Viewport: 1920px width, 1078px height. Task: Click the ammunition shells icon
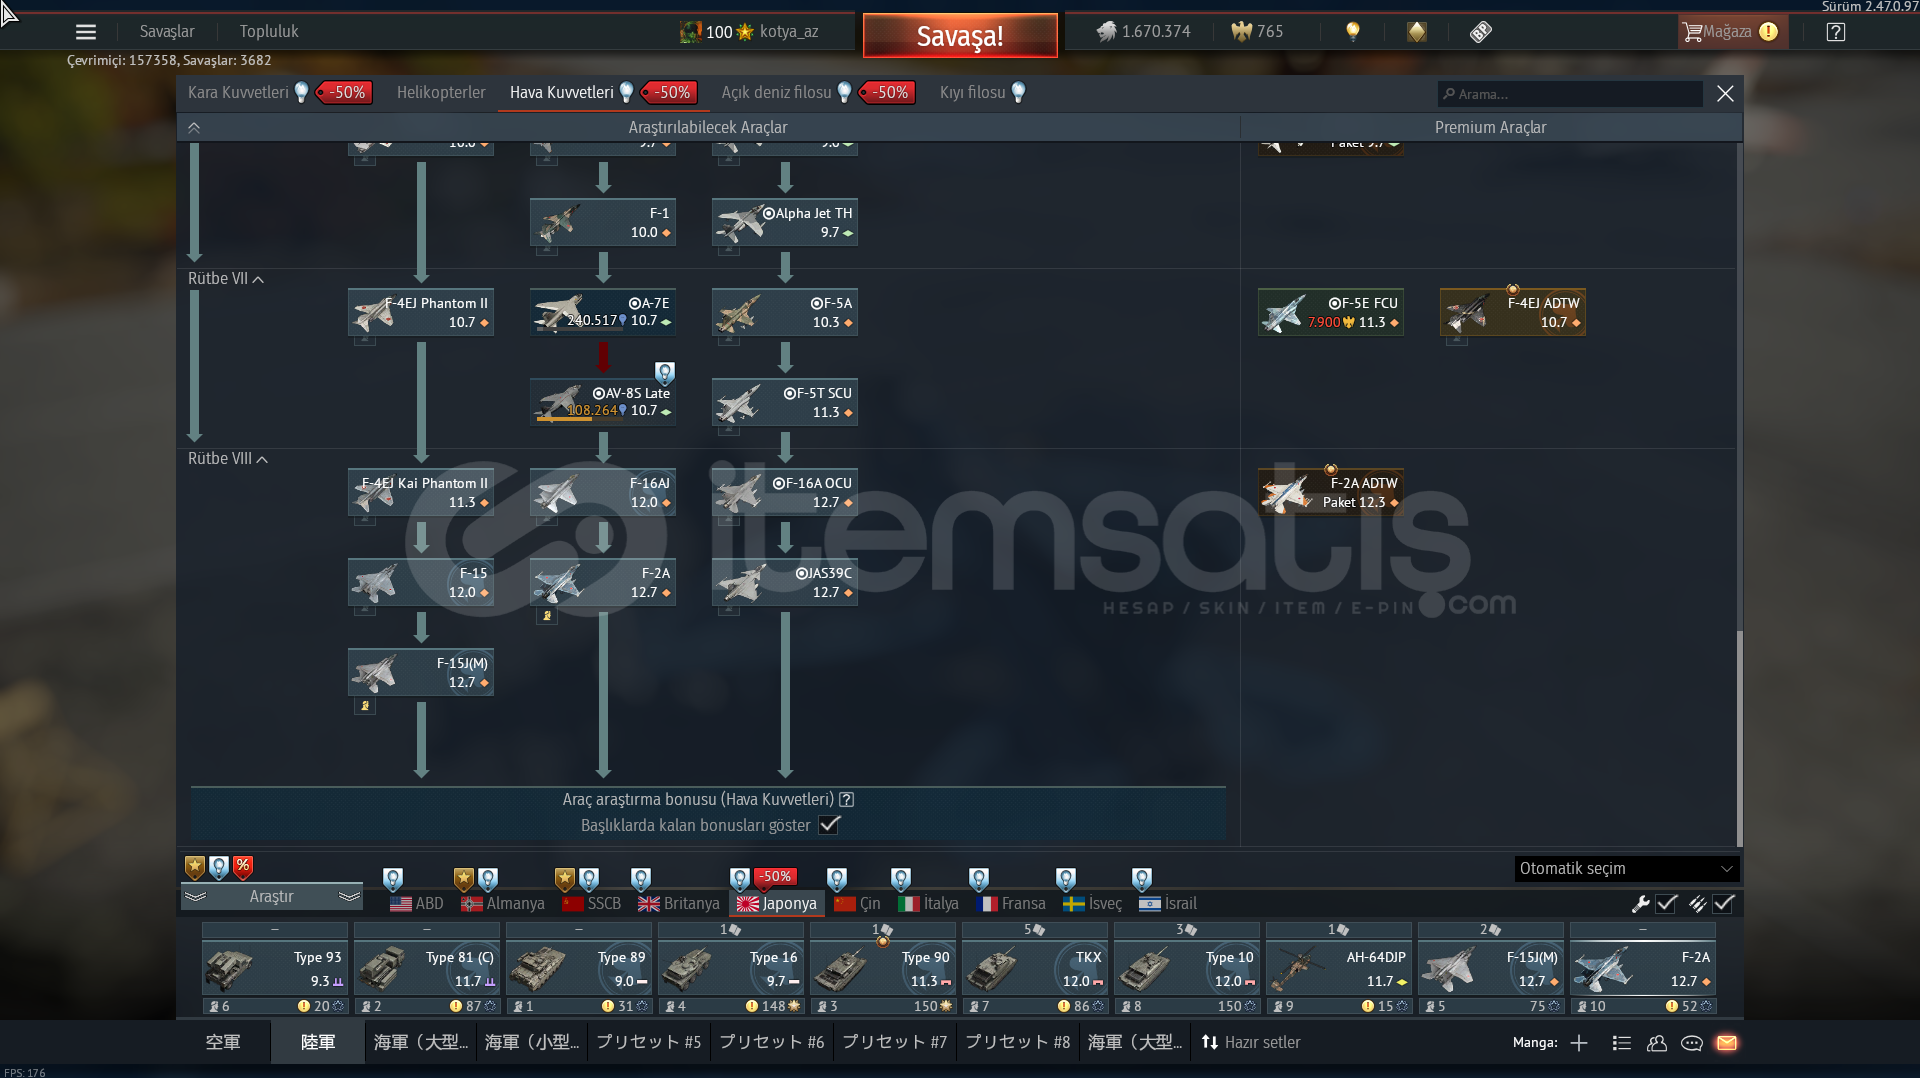pyautogui.click(x=1697, y=904)
